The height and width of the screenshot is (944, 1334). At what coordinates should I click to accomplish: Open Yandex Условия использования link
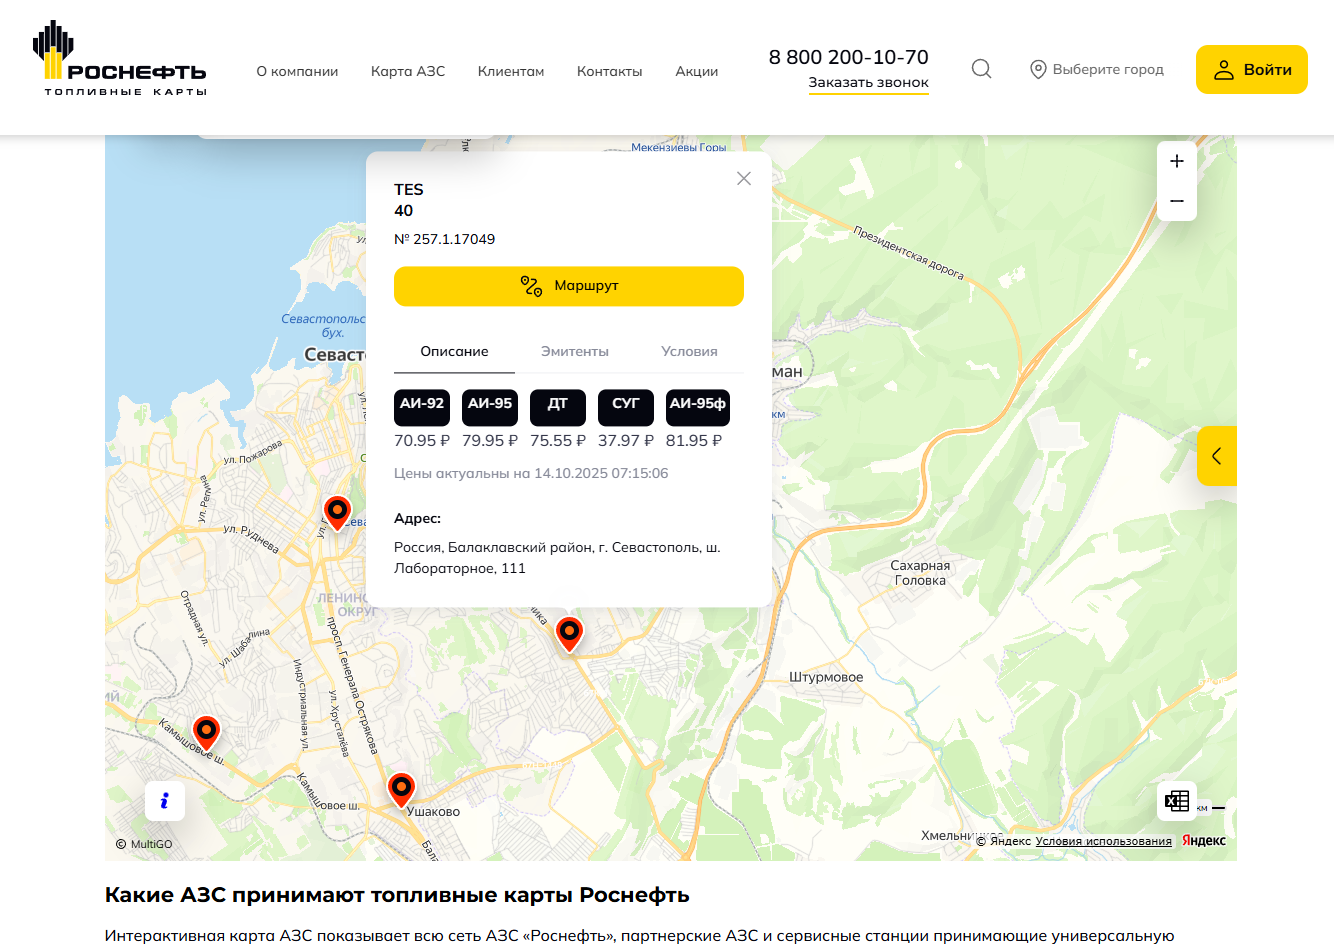tap(1104, 841)
